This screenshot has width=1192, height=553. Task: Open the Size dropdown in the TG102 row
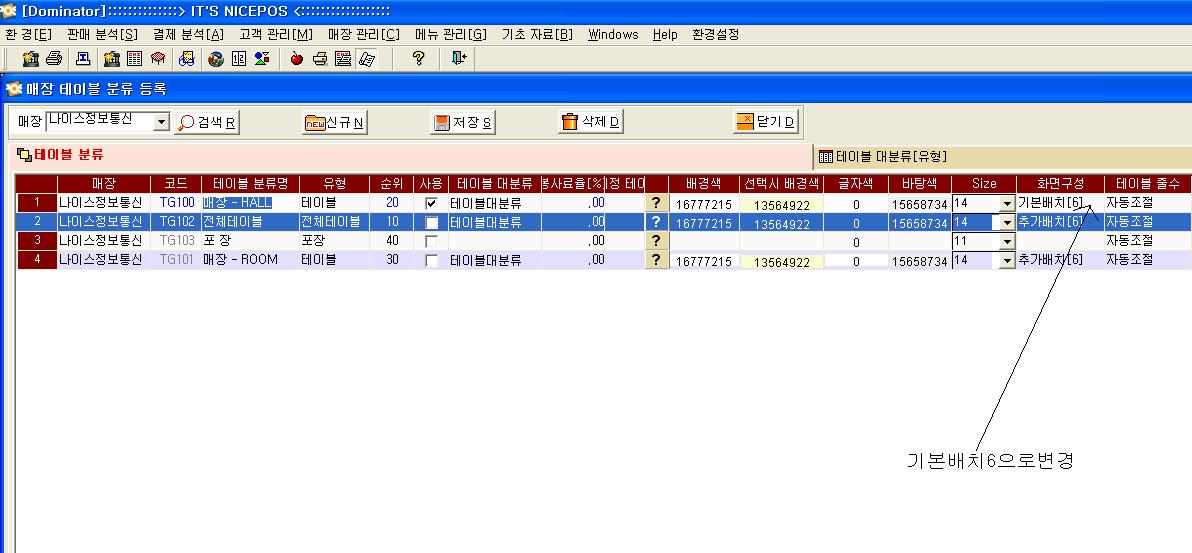(1007, 223)
